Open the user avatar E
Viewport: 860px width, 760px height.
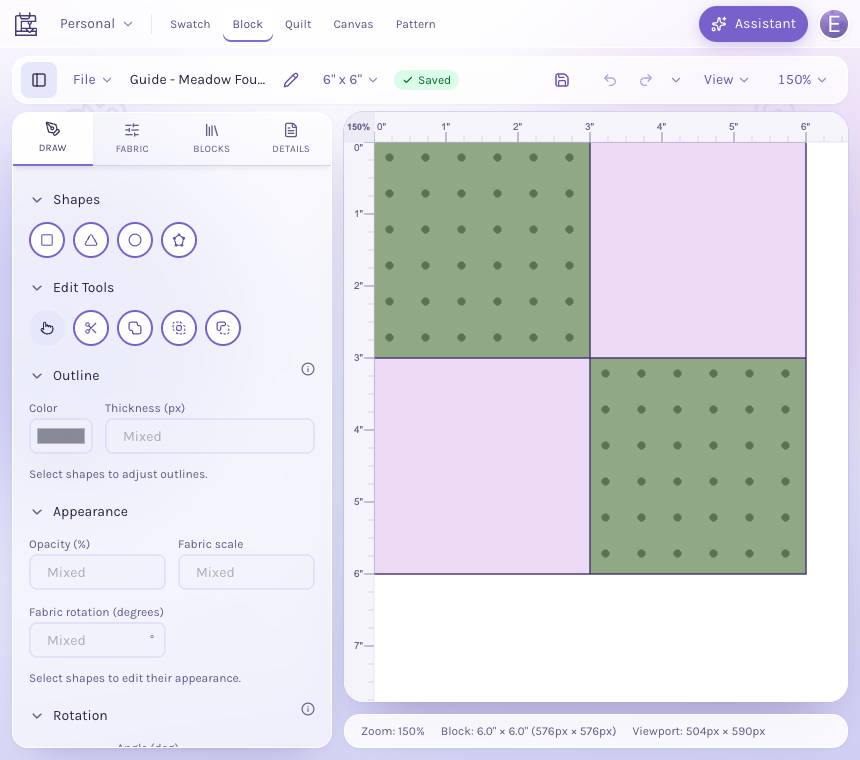[834, 24]
